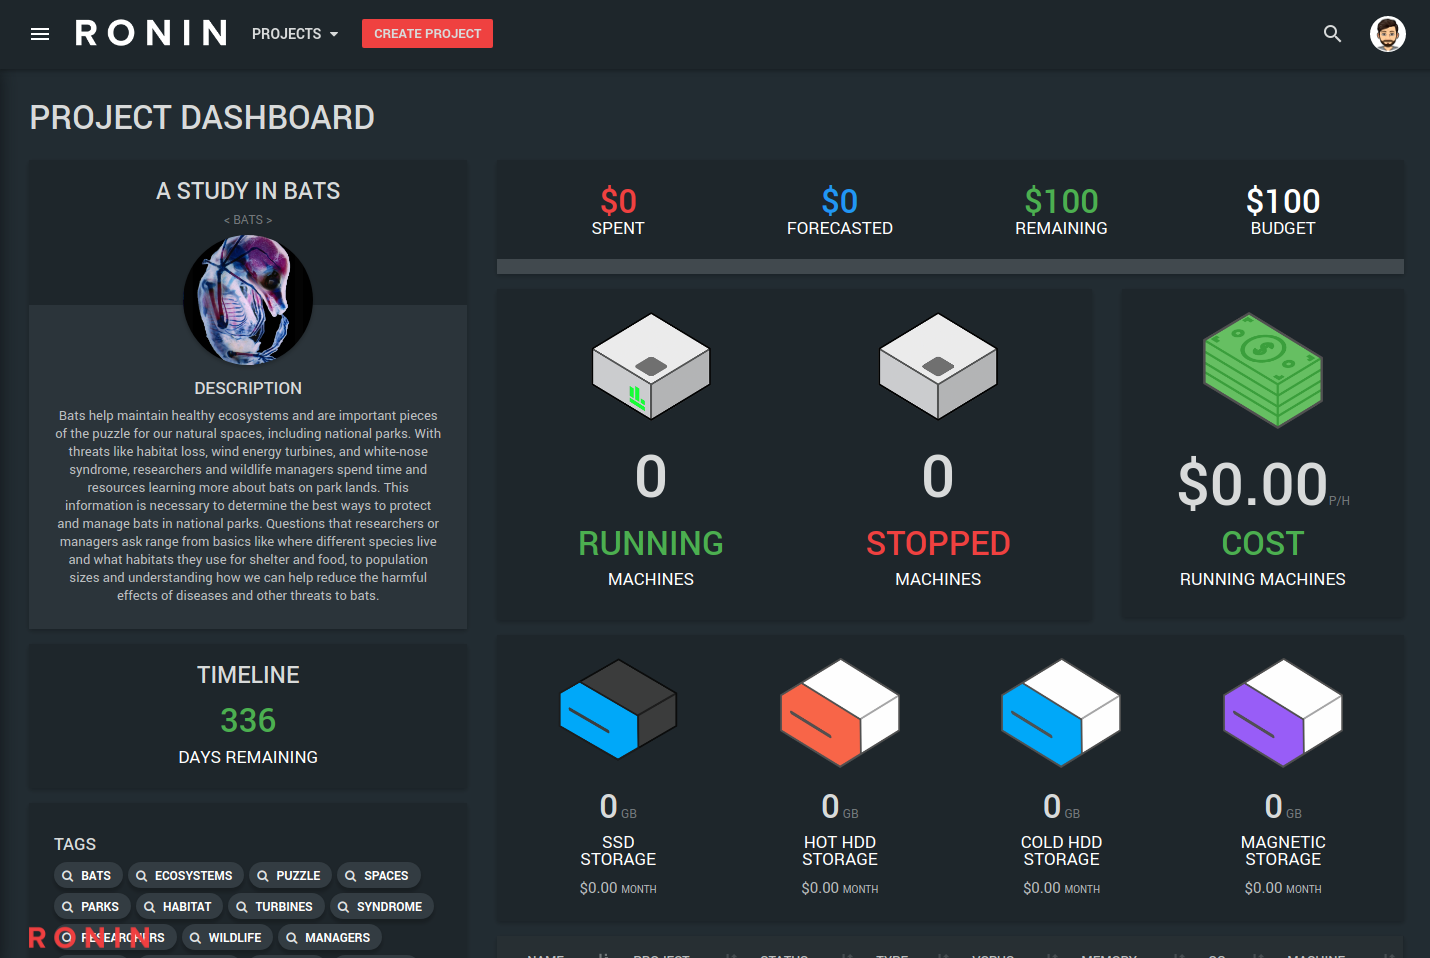Search by the HABITAT tag
This screenshot has width=1430, height=958.
point(179,907)
